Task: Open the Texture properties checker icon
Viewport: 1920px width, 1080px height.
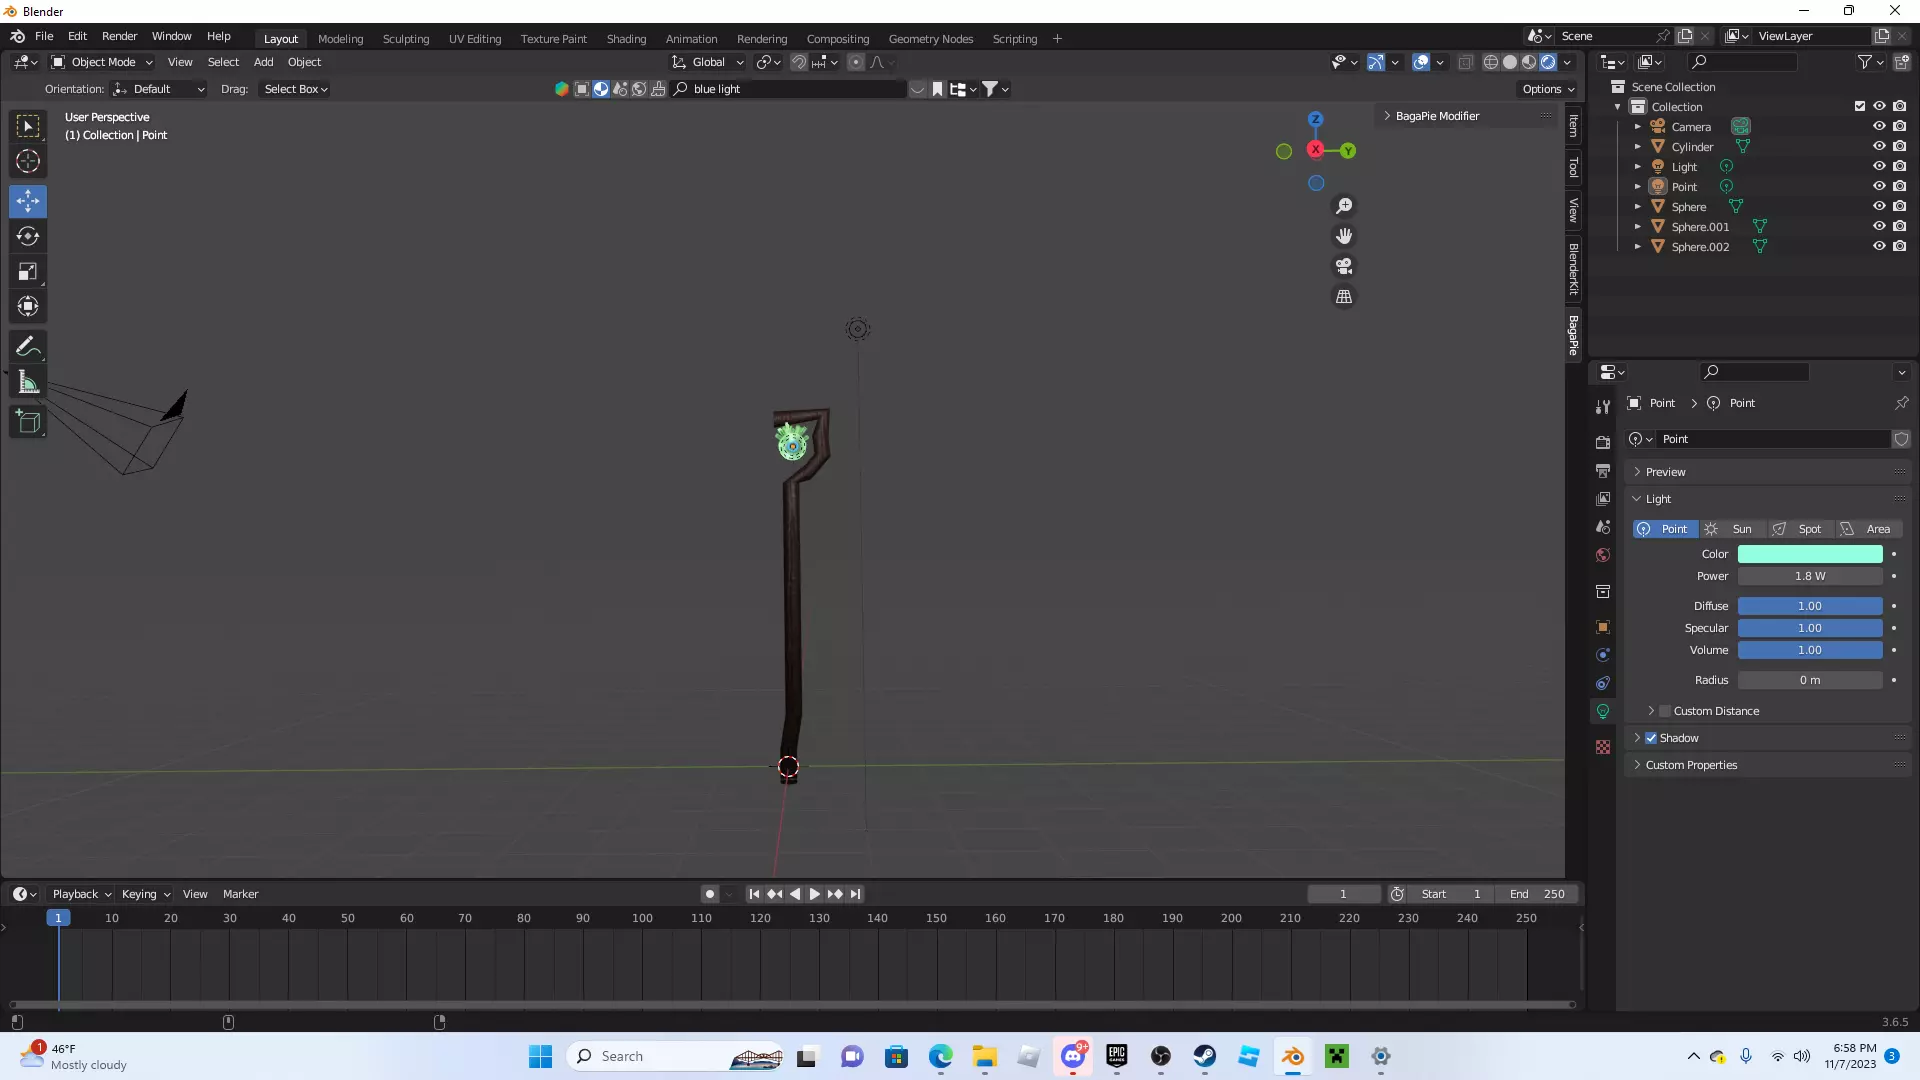Action: click(1603, 747)
